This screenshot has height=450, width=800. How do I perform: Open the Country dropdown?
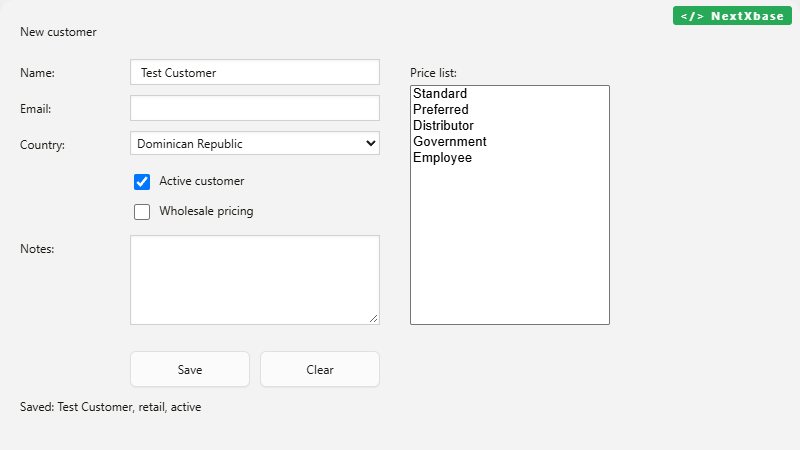click(255, 143)
